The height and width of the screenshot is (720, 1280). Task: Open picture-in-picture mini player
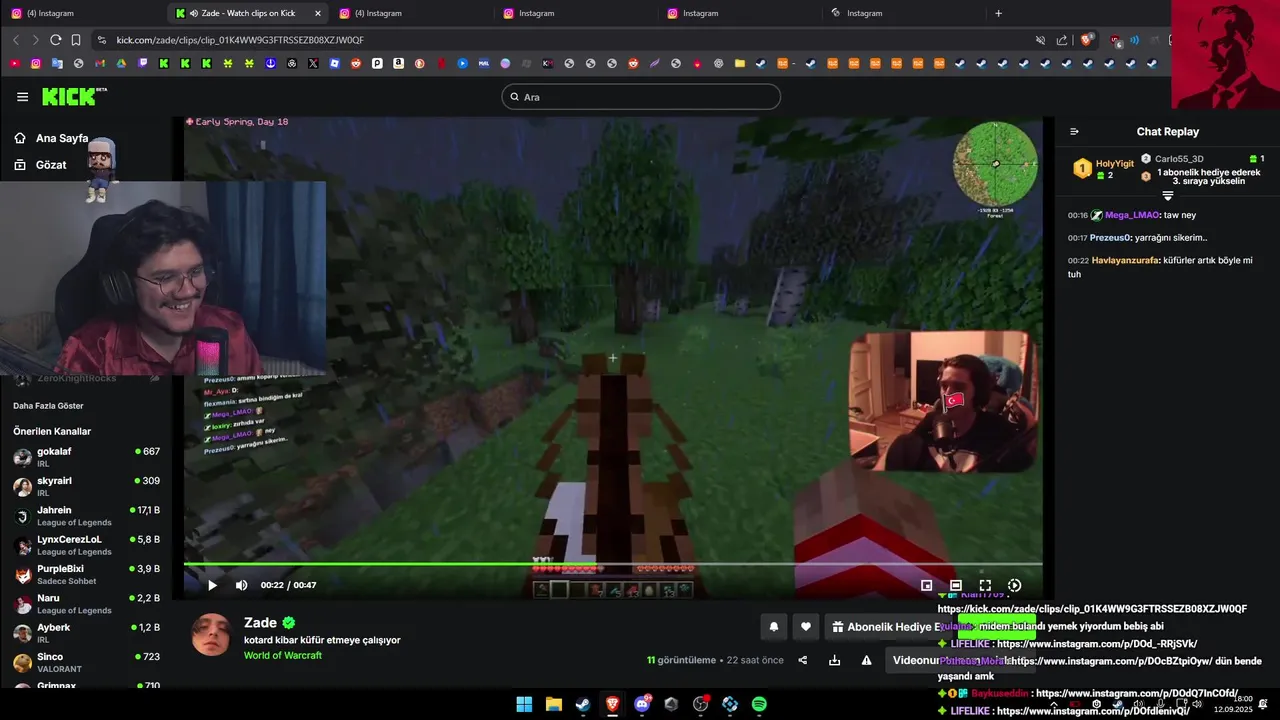tap(926, 585)
